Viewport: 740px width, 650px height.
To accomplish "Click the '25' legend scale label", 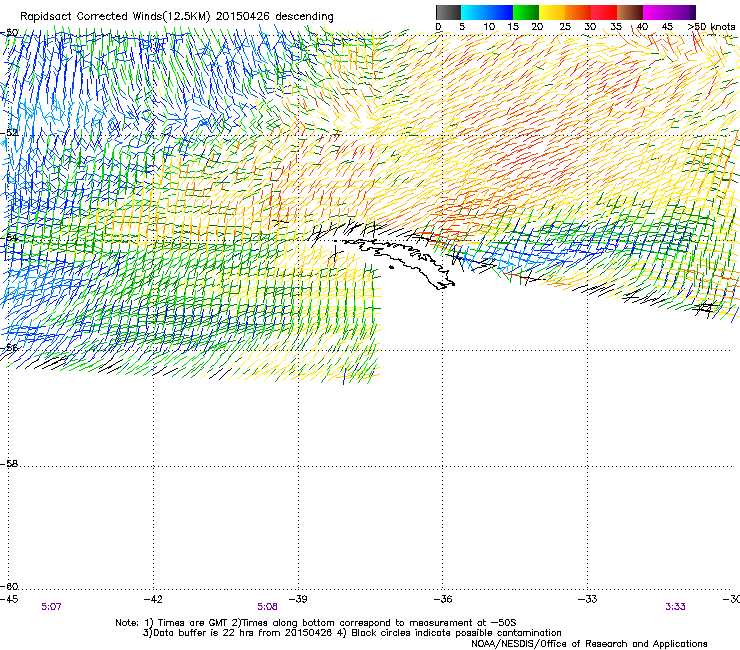I will click(565, 27).
